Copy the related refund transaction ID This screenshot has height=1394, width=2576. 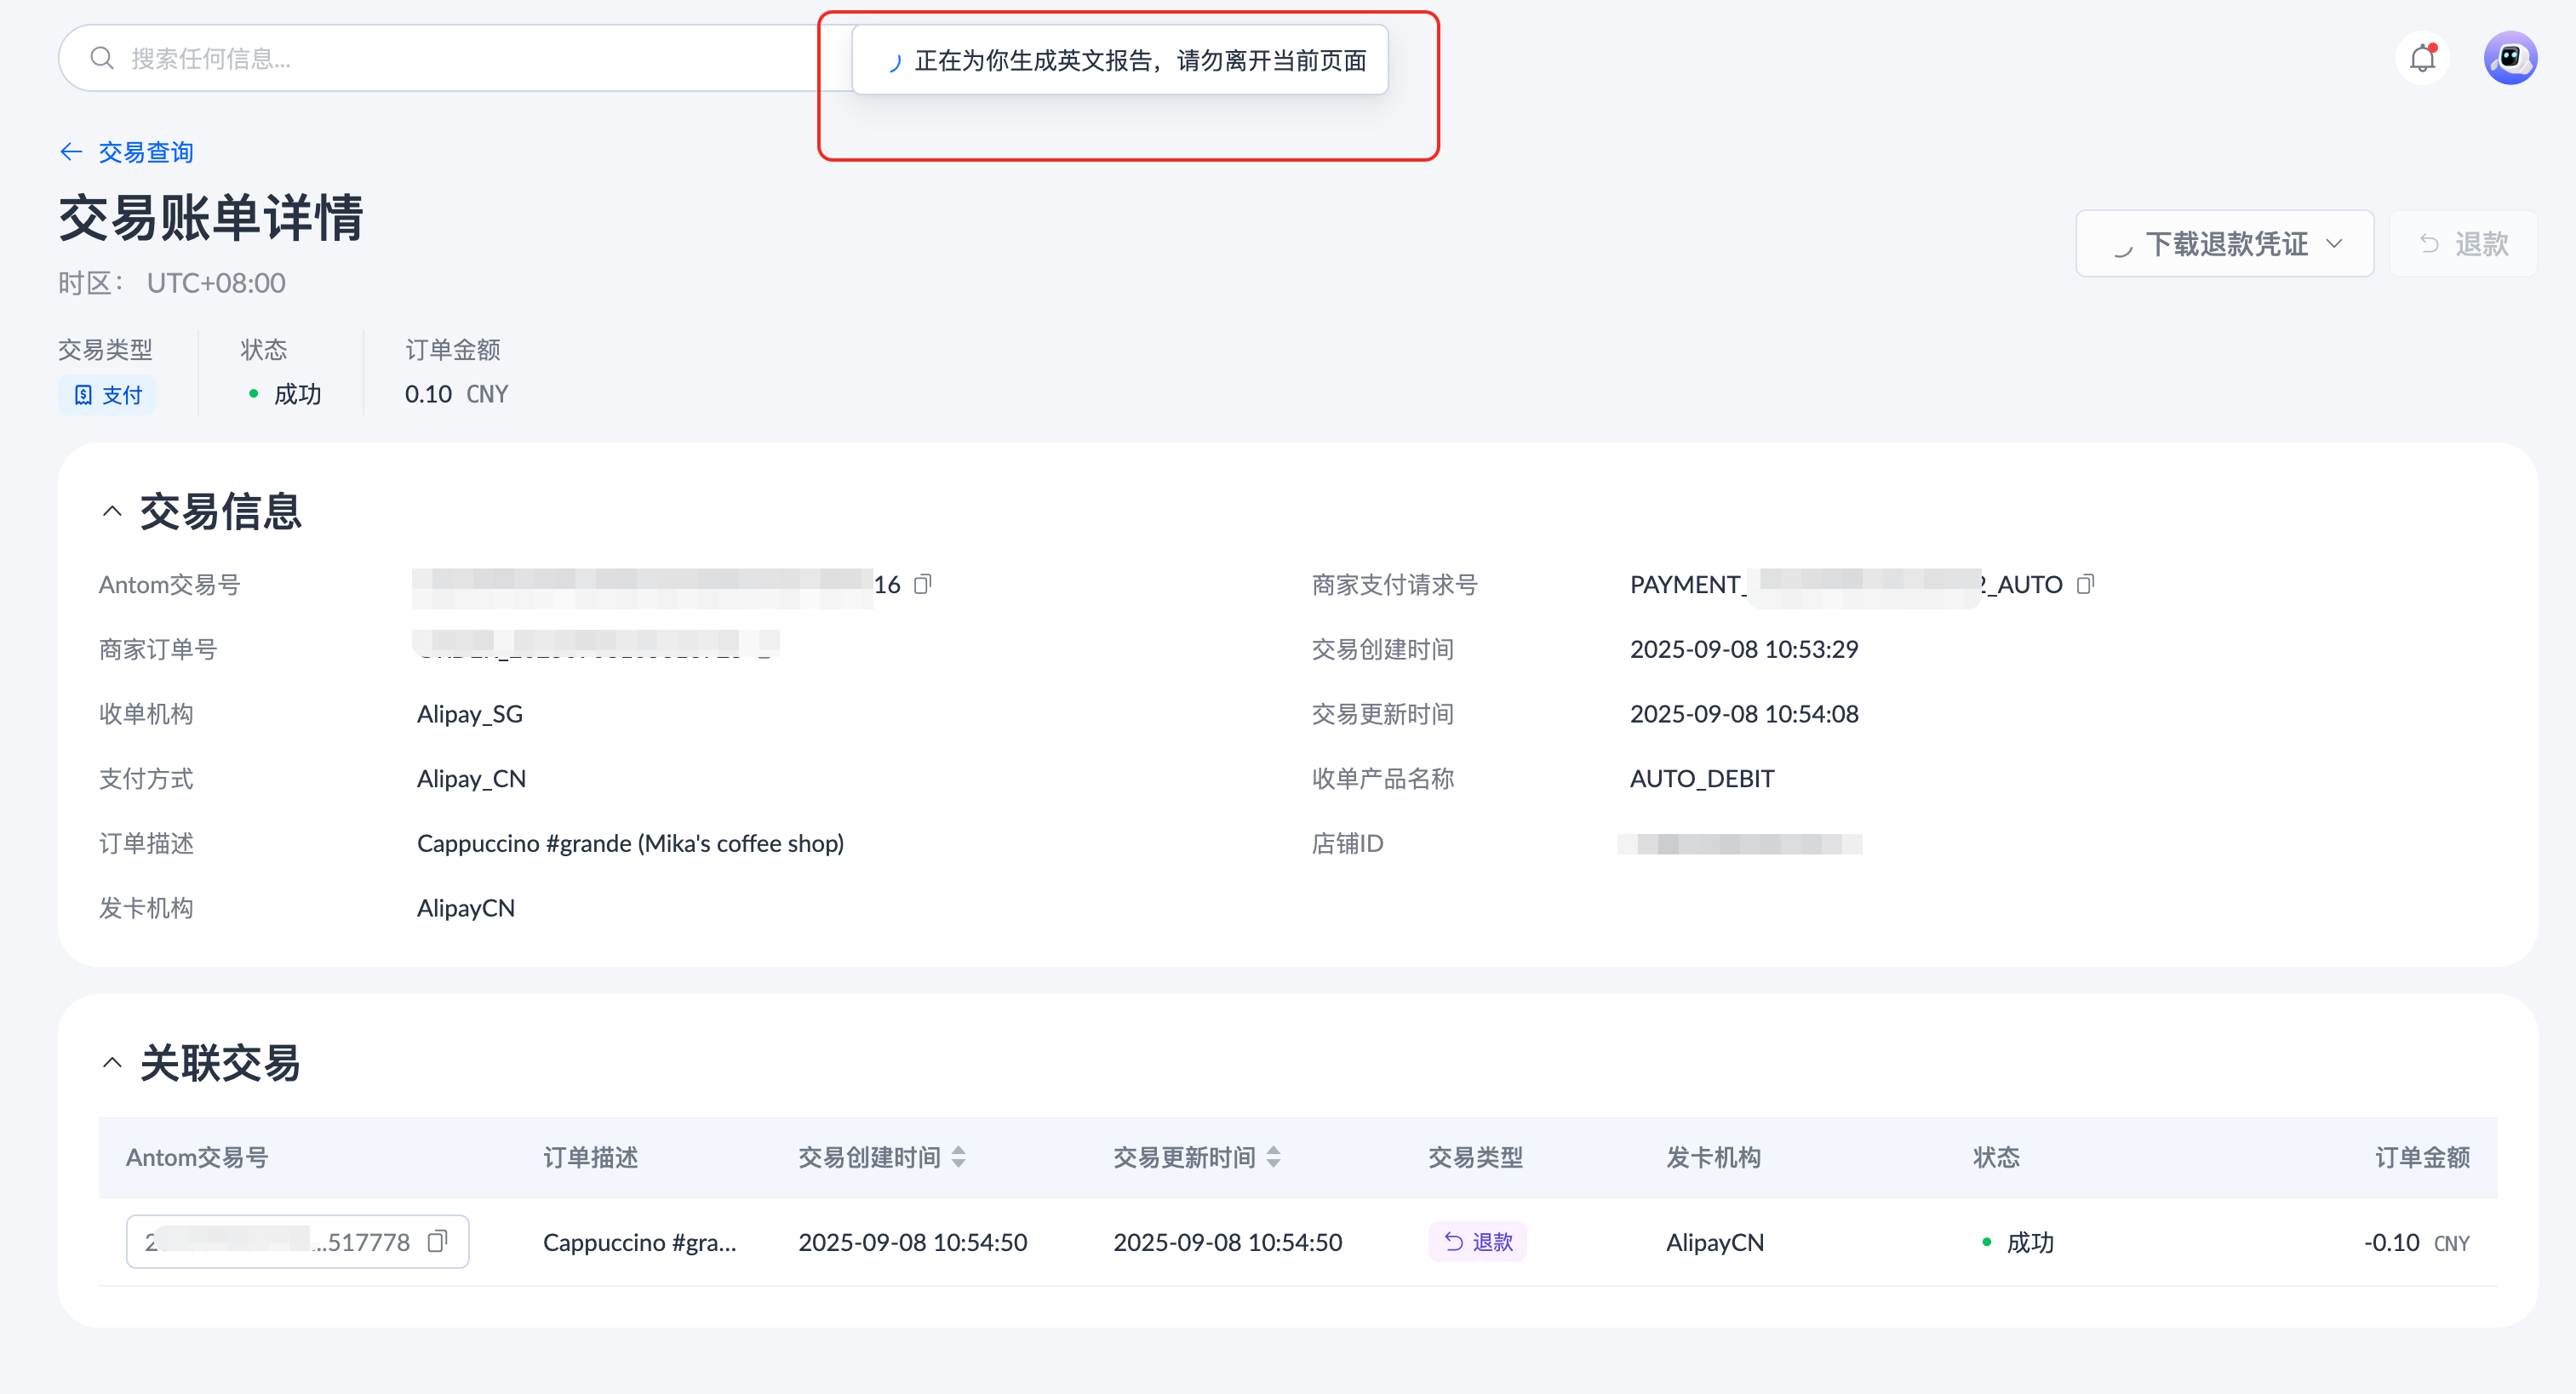point(437,1241)
